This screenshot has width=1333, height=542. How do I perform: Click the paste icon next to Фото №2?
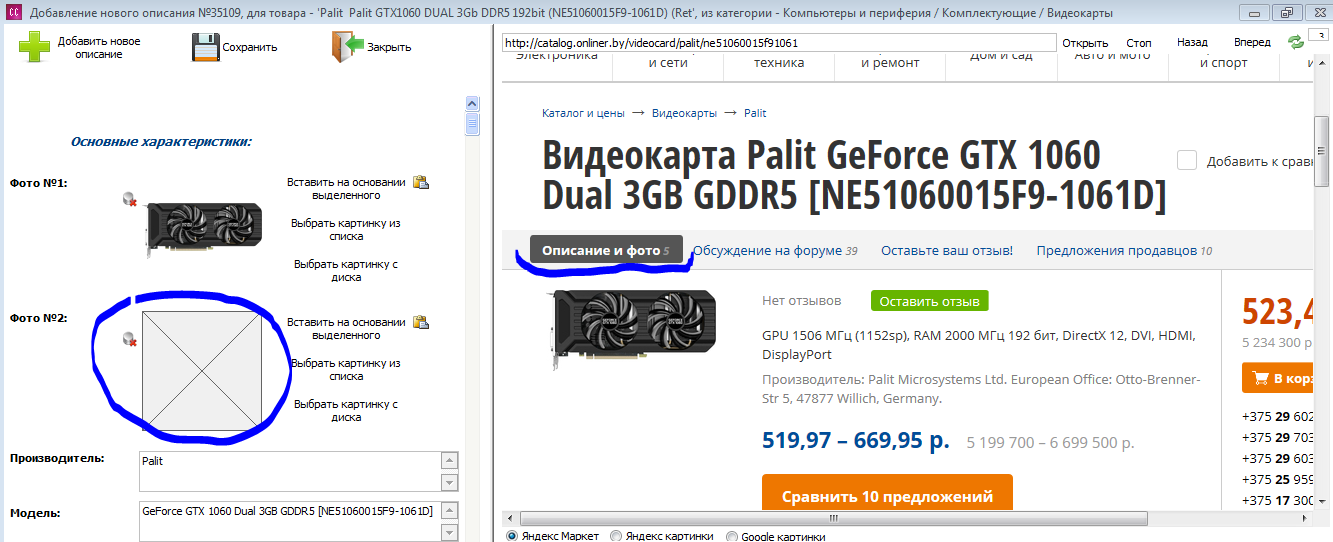[x=421, y=322]
